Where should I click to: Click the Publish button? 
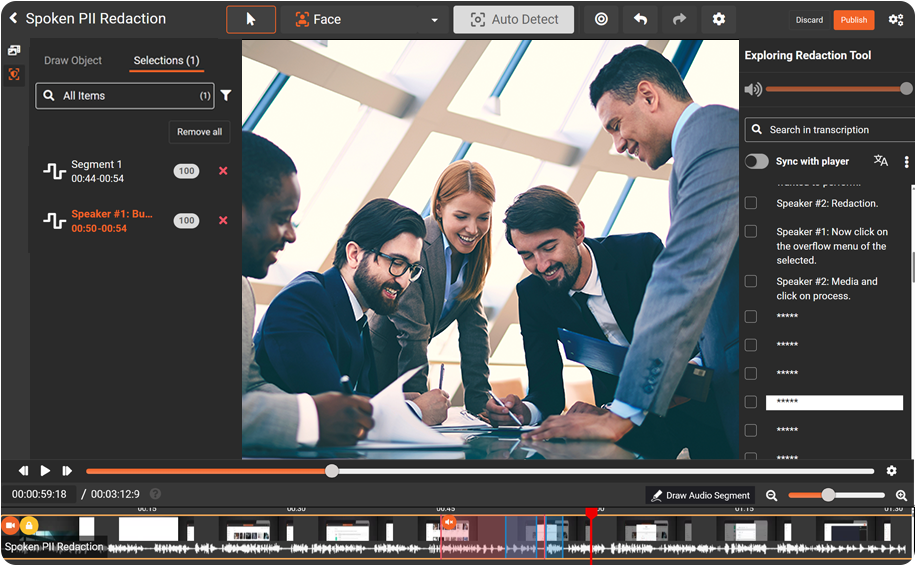click(853, 20)
